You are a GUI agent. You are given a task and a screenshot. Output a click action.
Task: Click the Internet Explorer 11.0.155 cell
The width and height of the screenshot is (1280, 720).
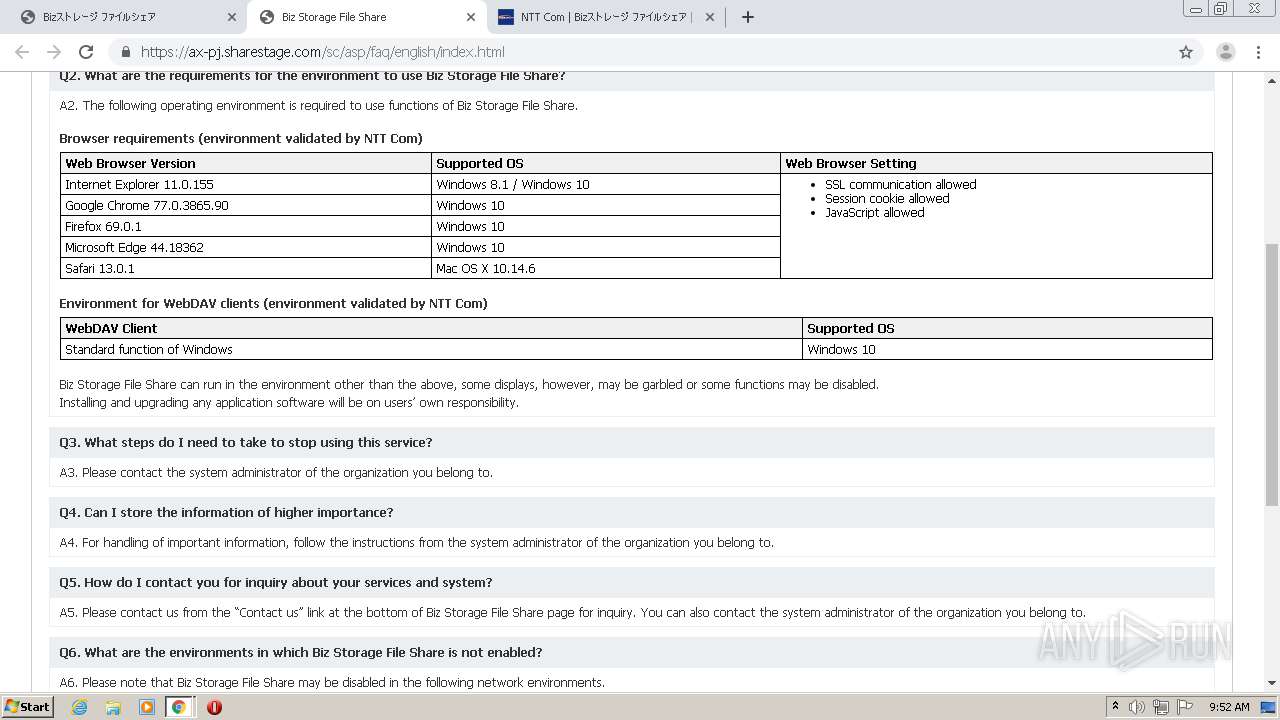point(246,184)
